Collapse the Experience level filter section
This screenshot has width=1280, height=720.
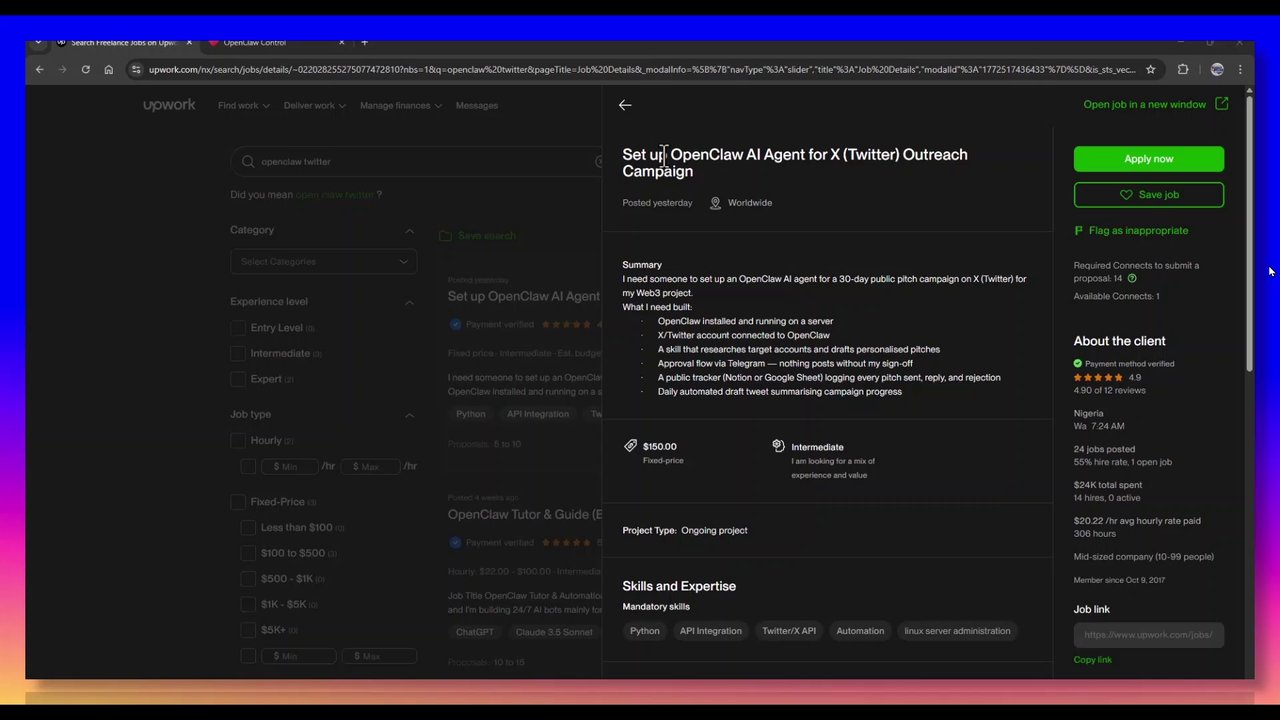click(409, 302)
